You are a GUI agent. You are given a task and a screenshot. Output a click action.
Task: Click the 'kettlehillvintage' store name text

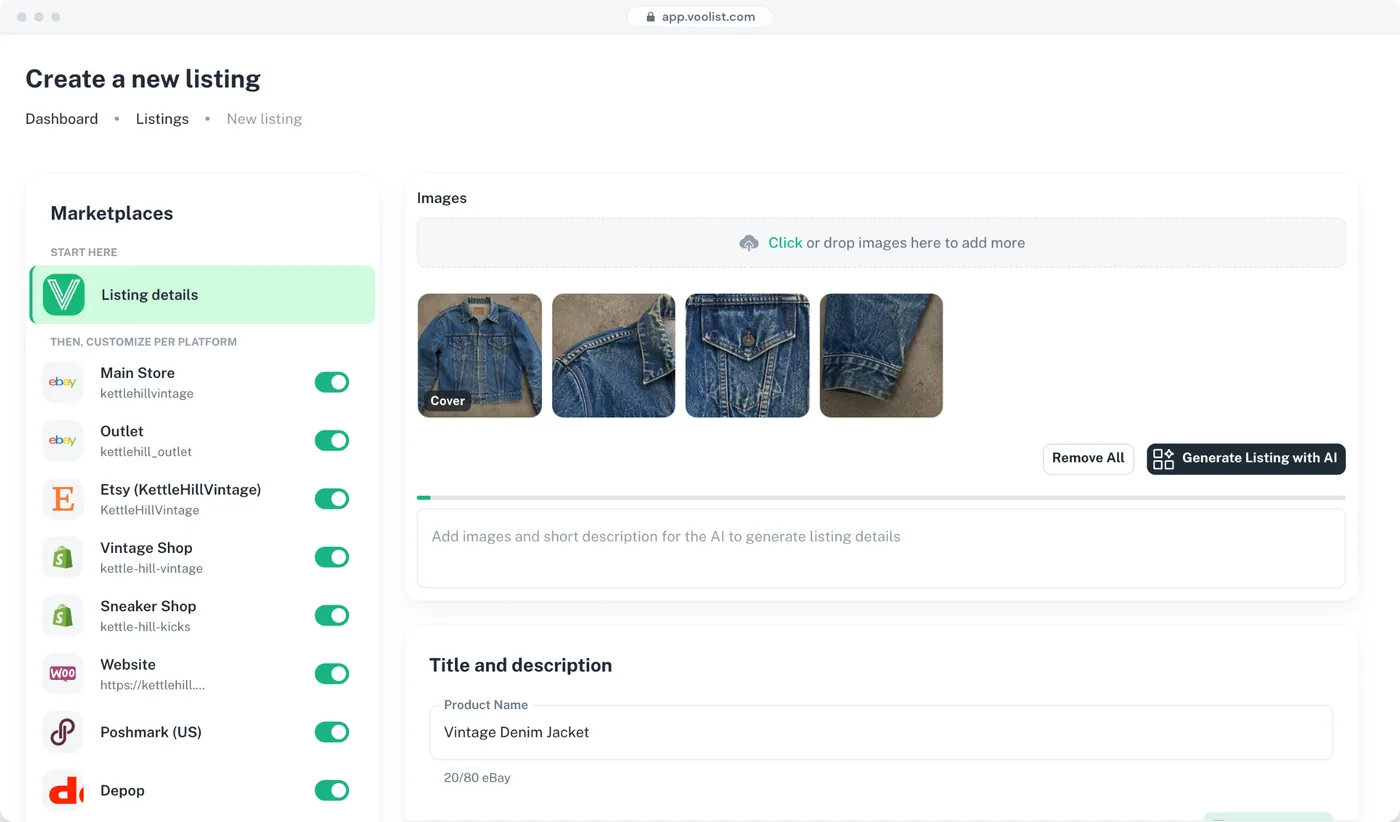click(147, 394)
